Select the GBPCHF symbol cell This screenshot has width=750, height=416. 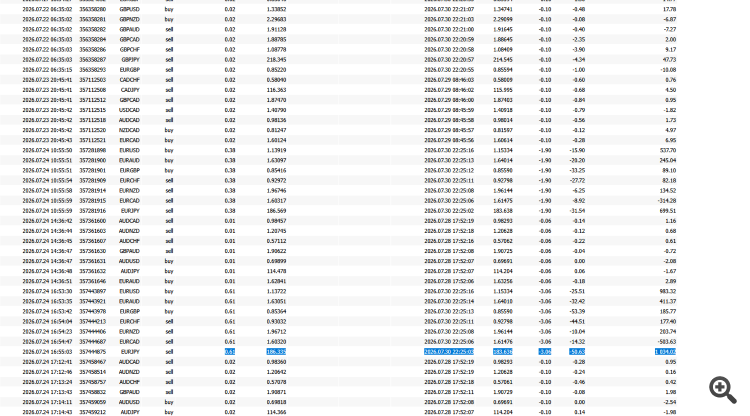click(x=129, y=50)
